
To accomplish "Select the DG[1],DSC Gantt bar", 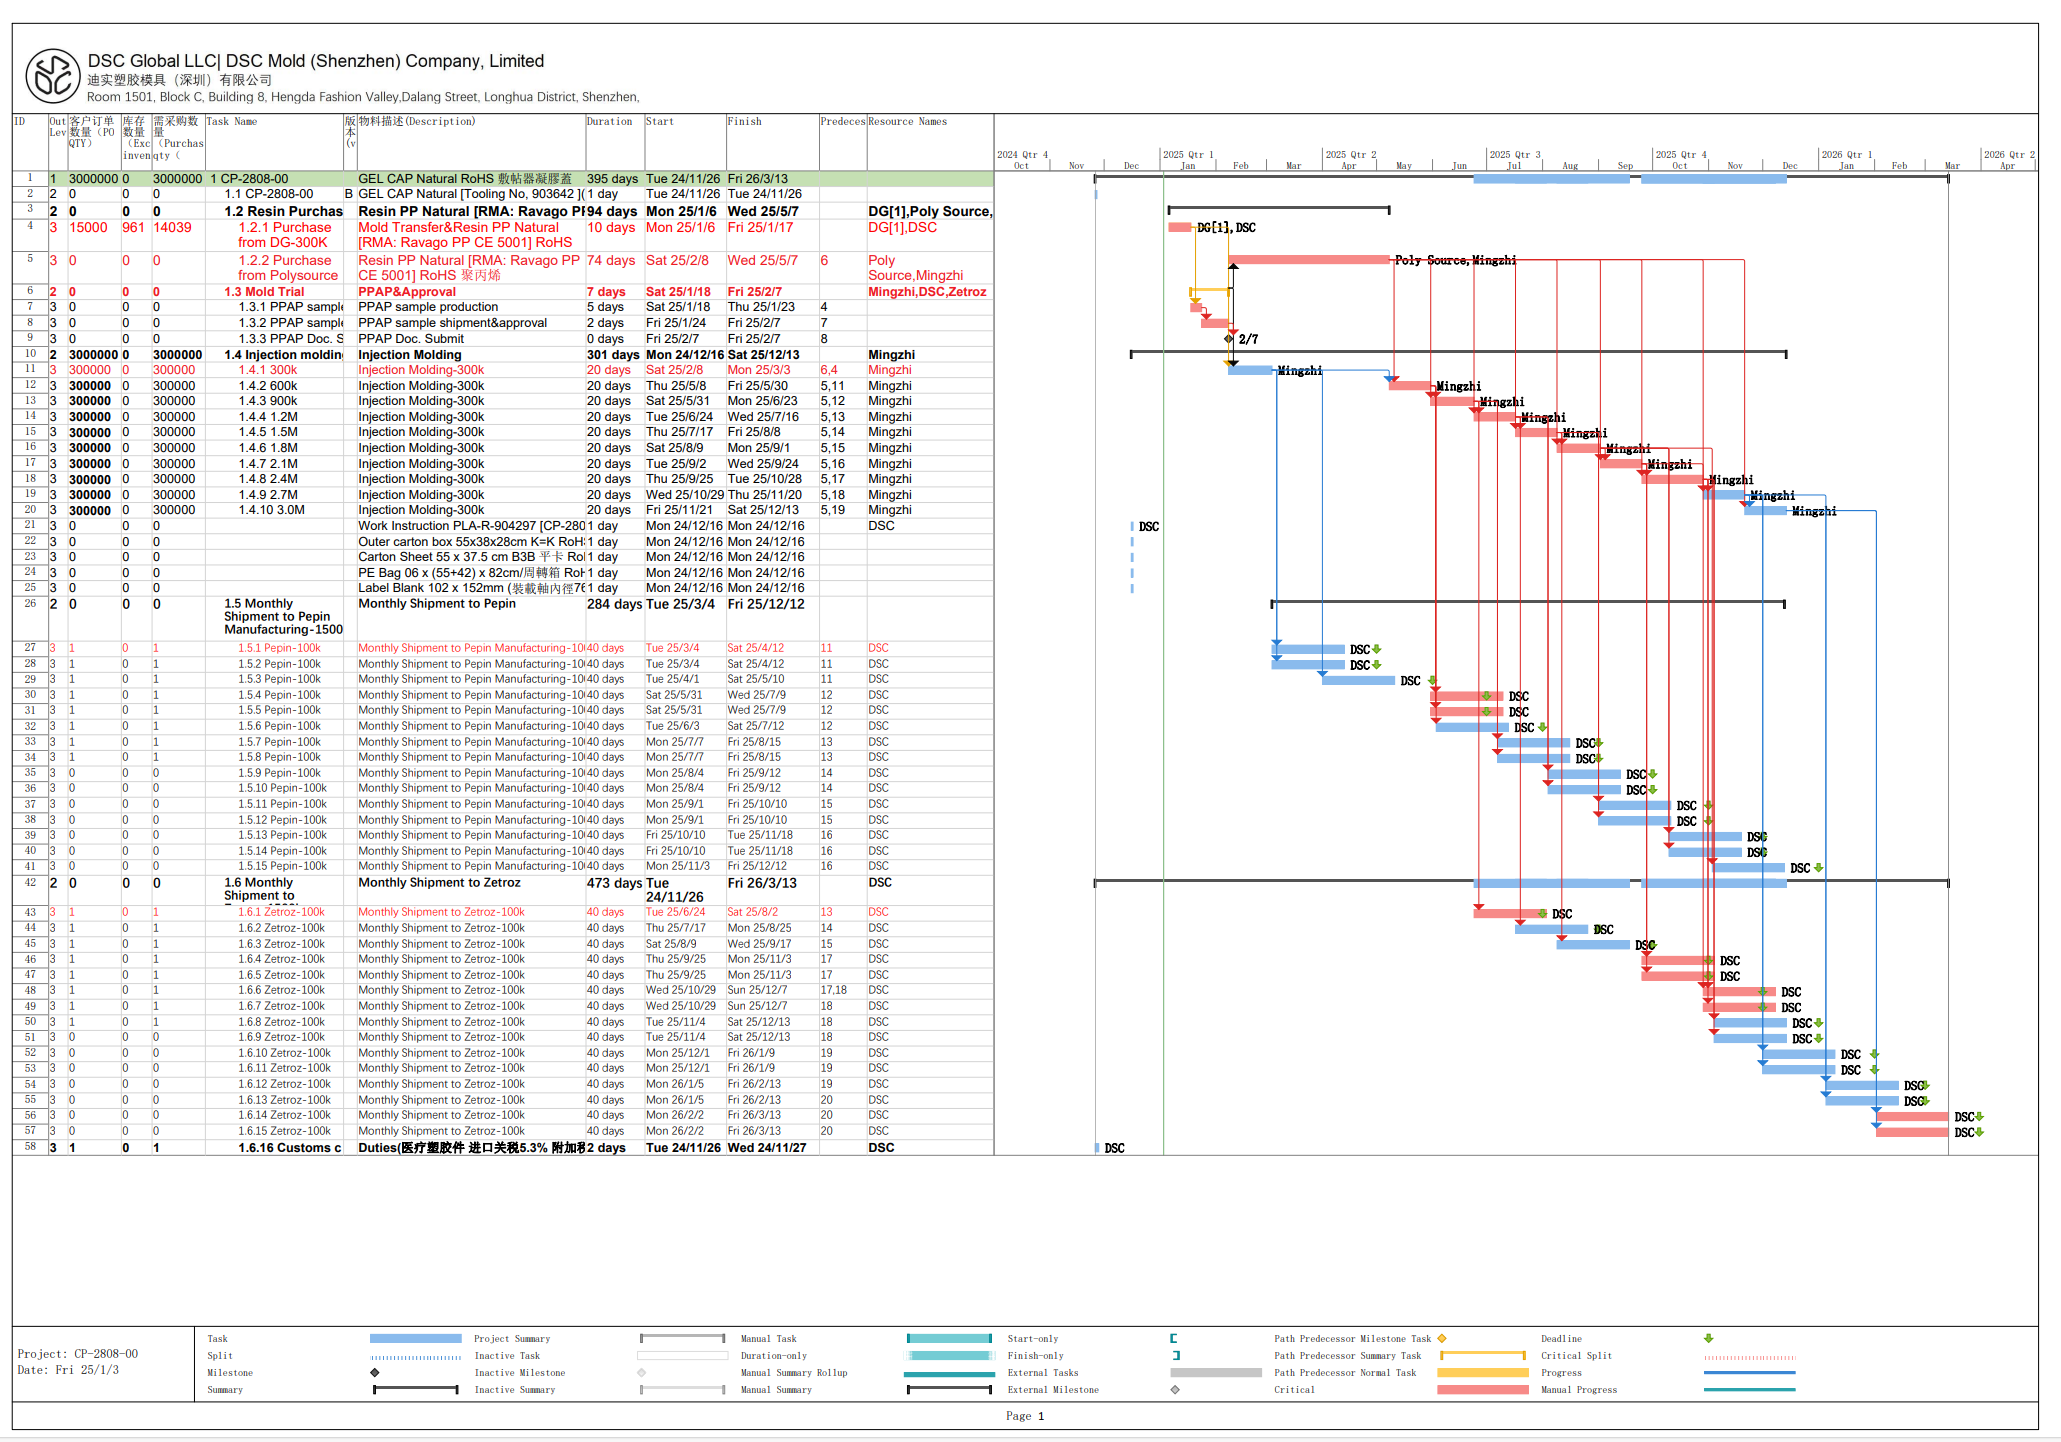I will pos(1180,228).
